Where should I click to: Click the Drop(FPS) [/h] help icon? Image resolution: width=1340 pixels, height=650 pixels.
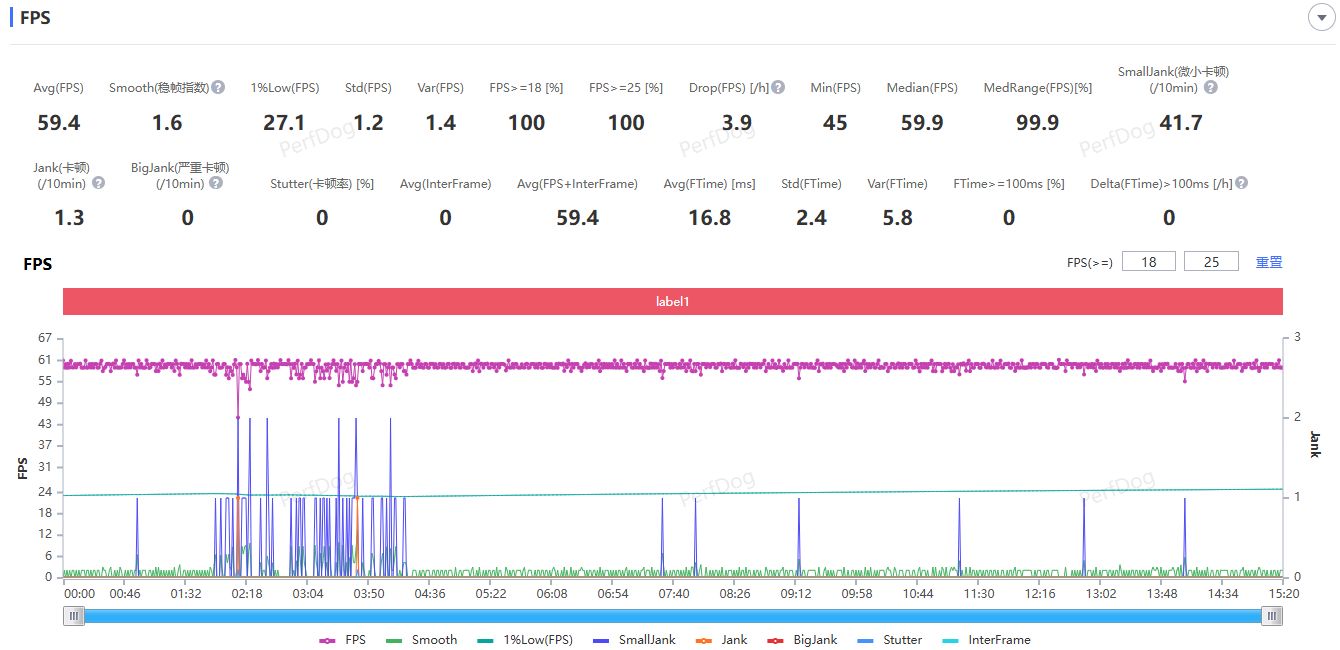point(778,87)
